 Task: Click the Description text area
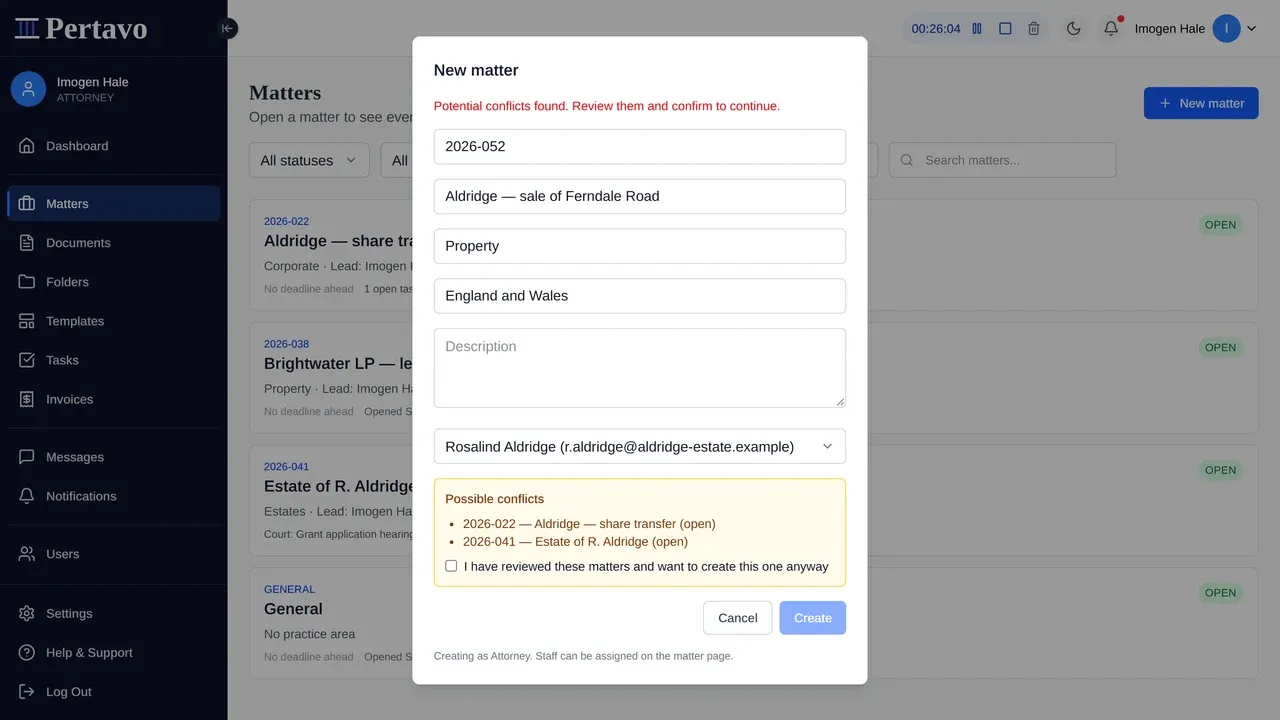(x=640, y=368)
